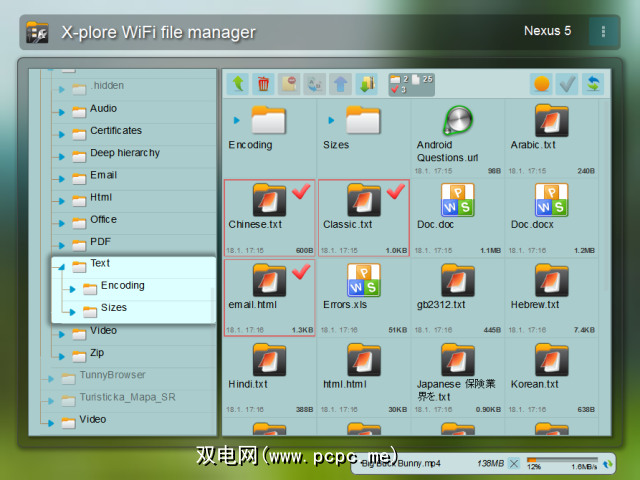Click the email.html file name
The height and width of the screenshot is (480, 640).
pos(253,304)
